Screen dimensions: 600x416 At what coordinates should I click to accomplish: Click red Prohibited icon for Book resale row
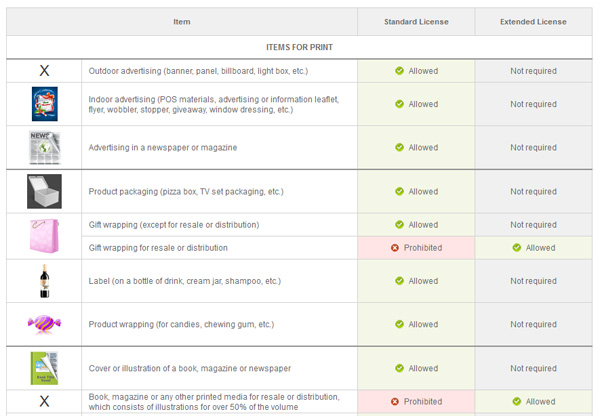pos(395,401)
